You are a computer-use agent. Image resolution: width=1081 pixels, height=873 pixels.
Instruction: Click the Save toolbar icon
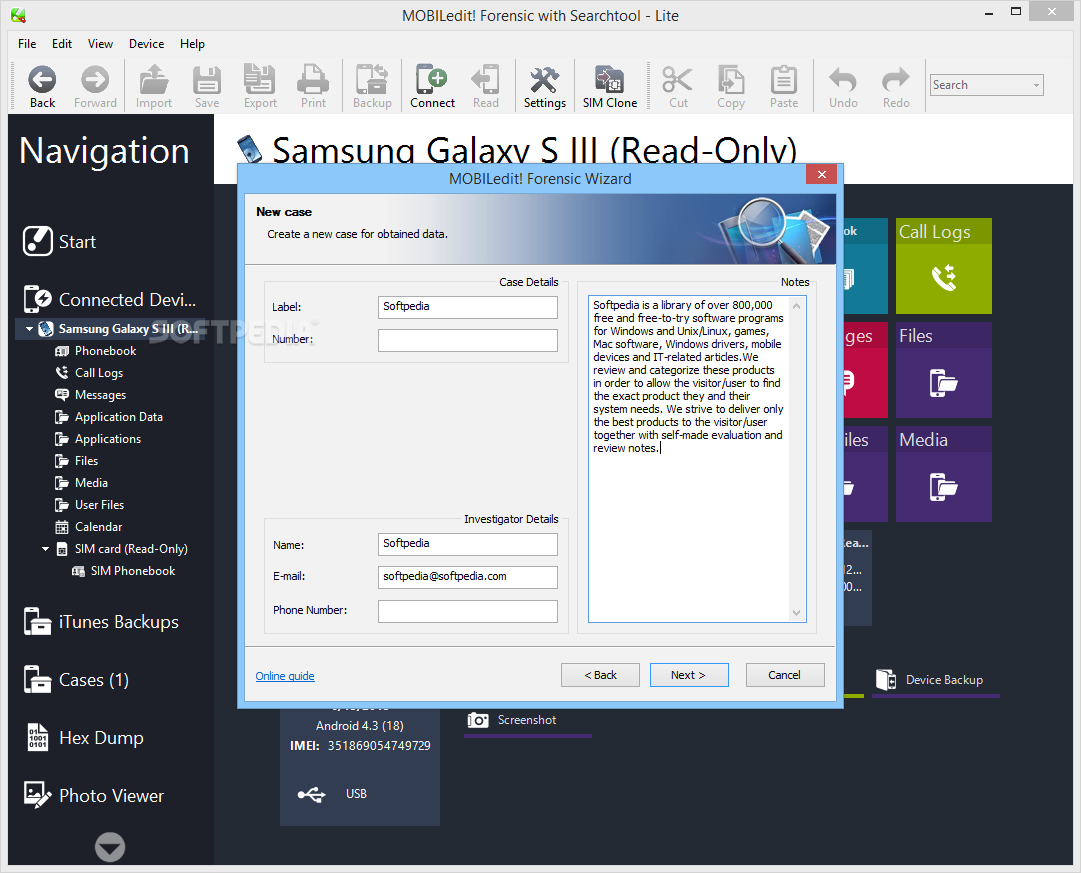coord(207,86)
